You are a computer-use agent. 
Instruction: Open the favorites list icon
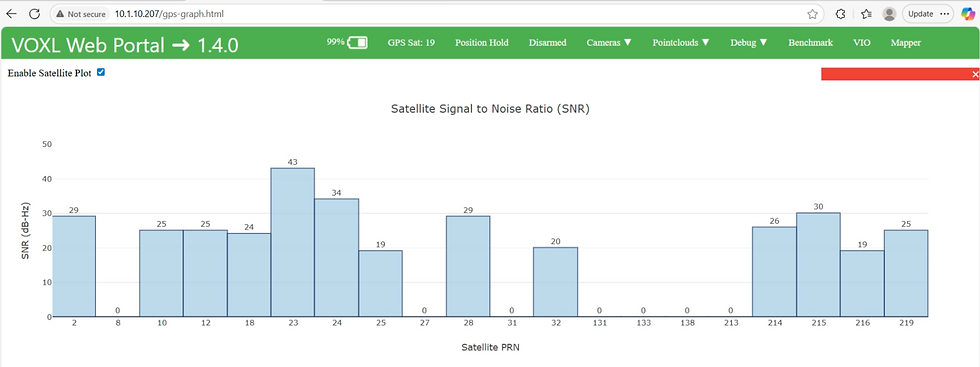pyautogui.click(x=866, y=14)
